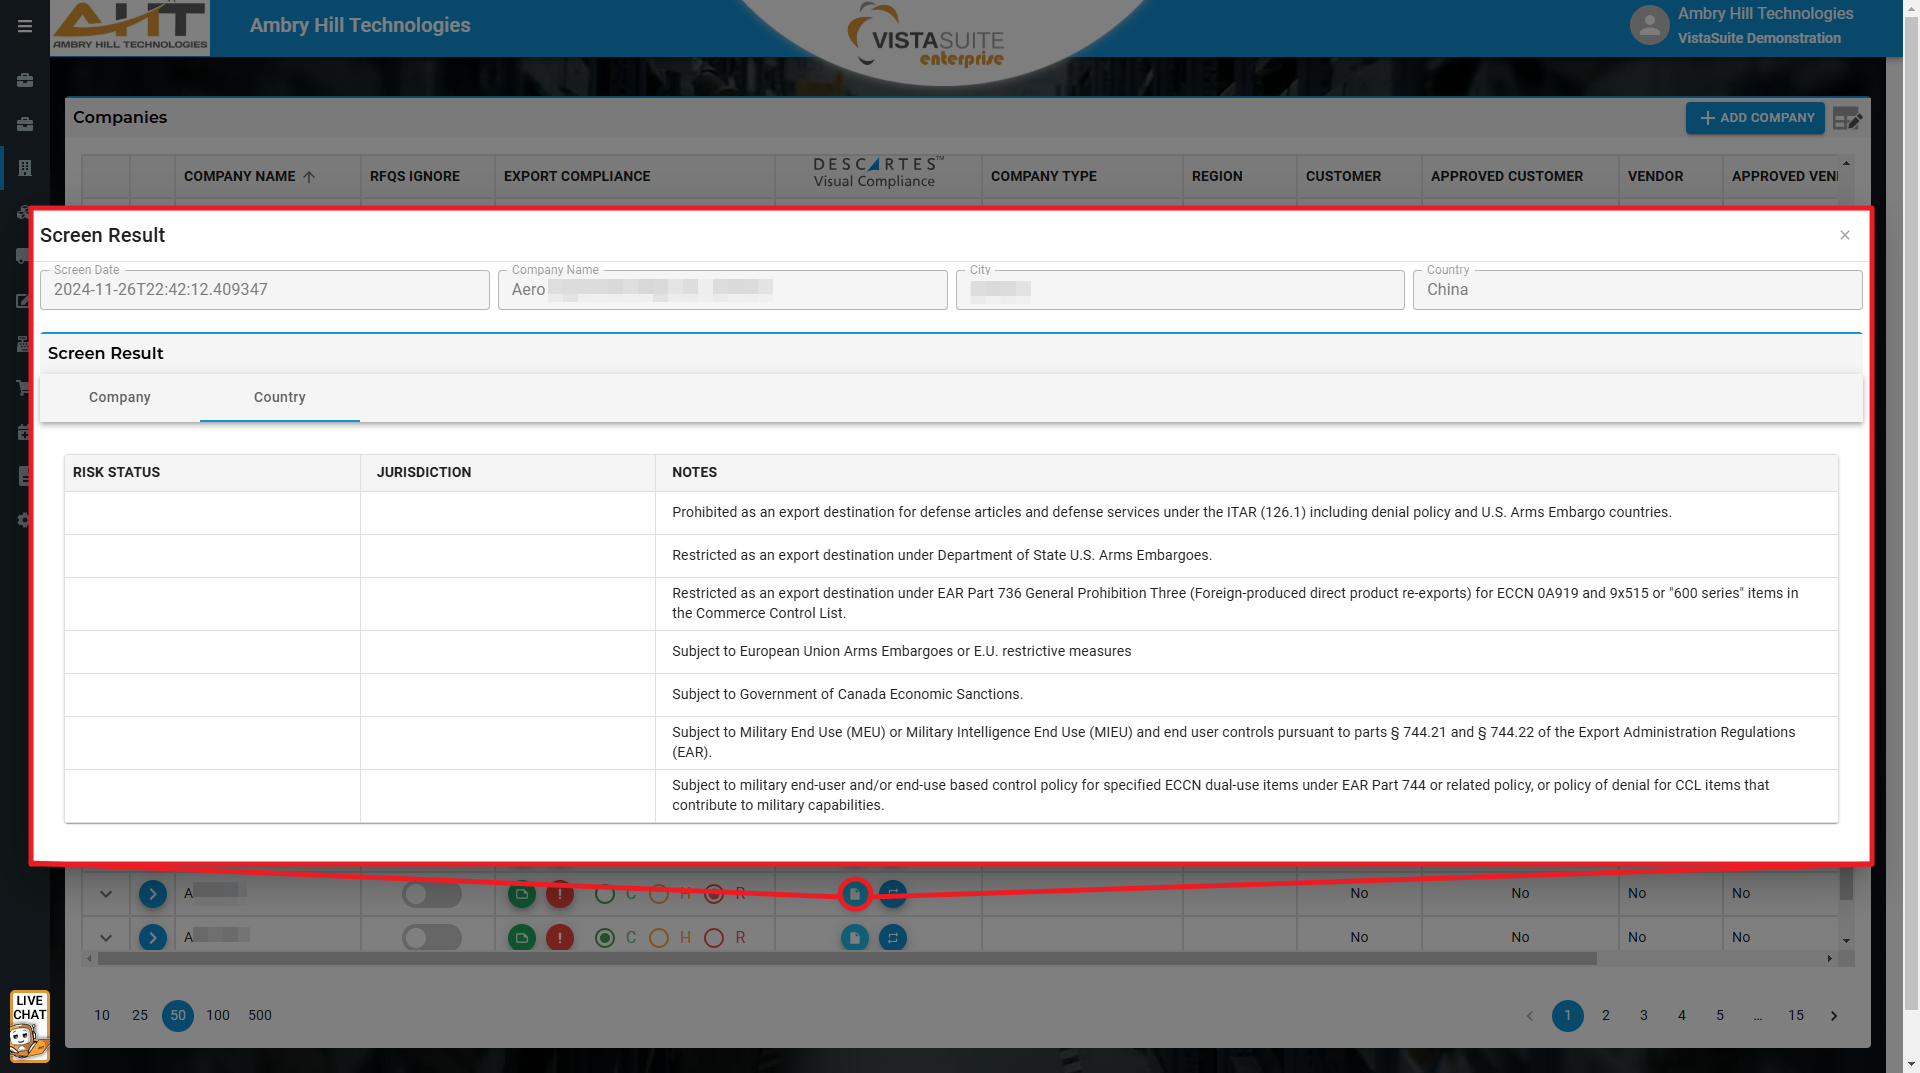Open last row's blue arrow detail button
Viewport: 1920px width, 1073px height.
click(152, 938)
